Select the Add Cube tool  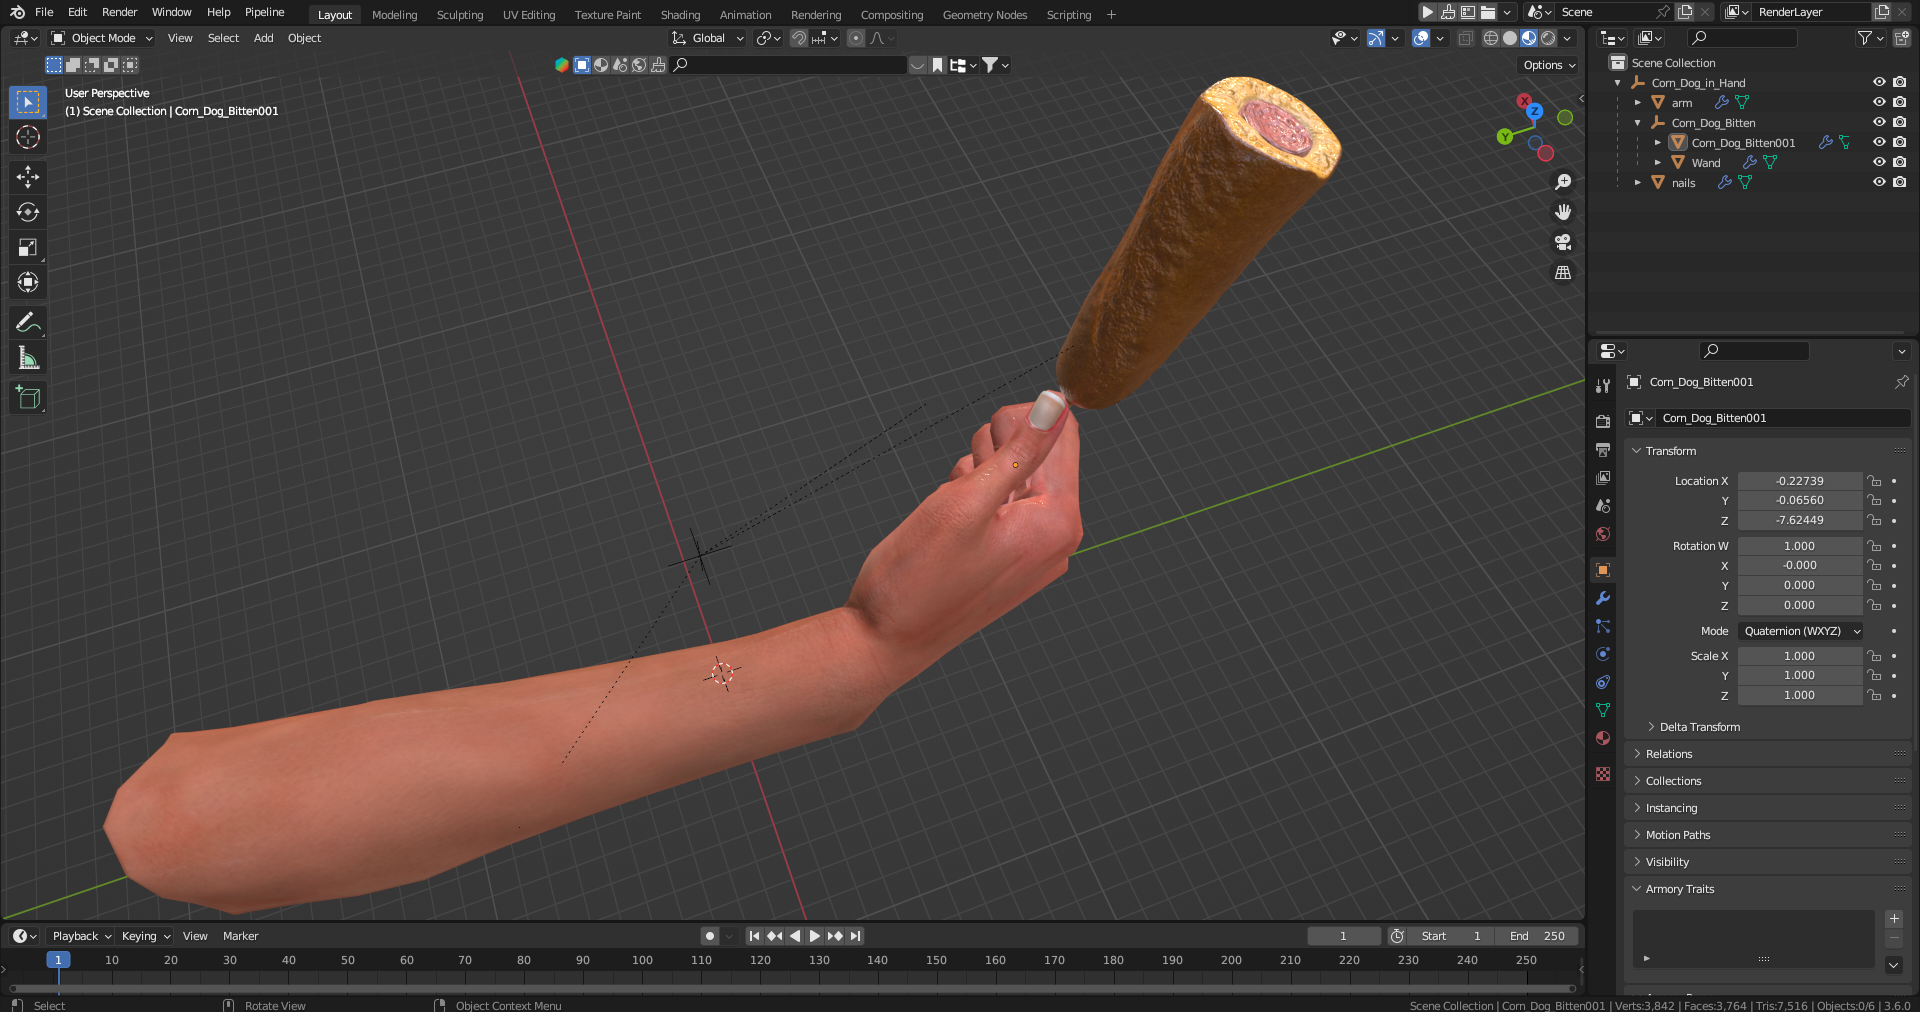click(x=28, y=397)
